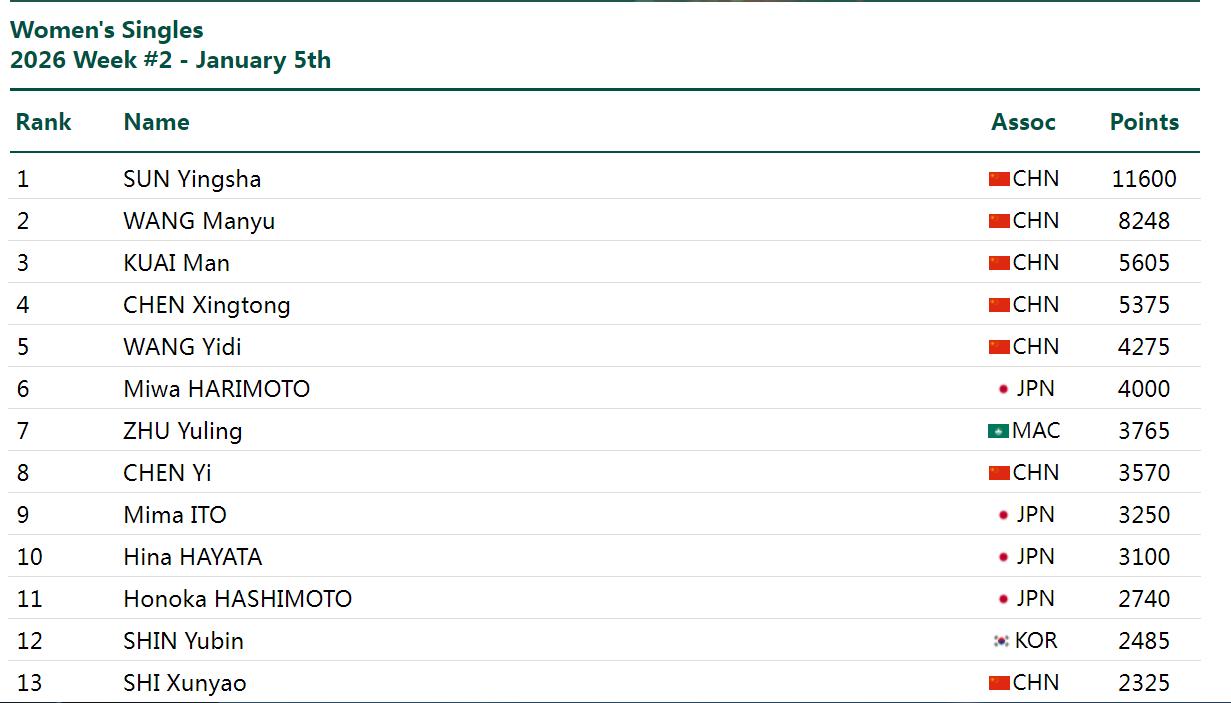Click WANG Yidi points value 4275
Image resolution: width=1231 pixels, height=703 pixels.
click(1144, 347)
